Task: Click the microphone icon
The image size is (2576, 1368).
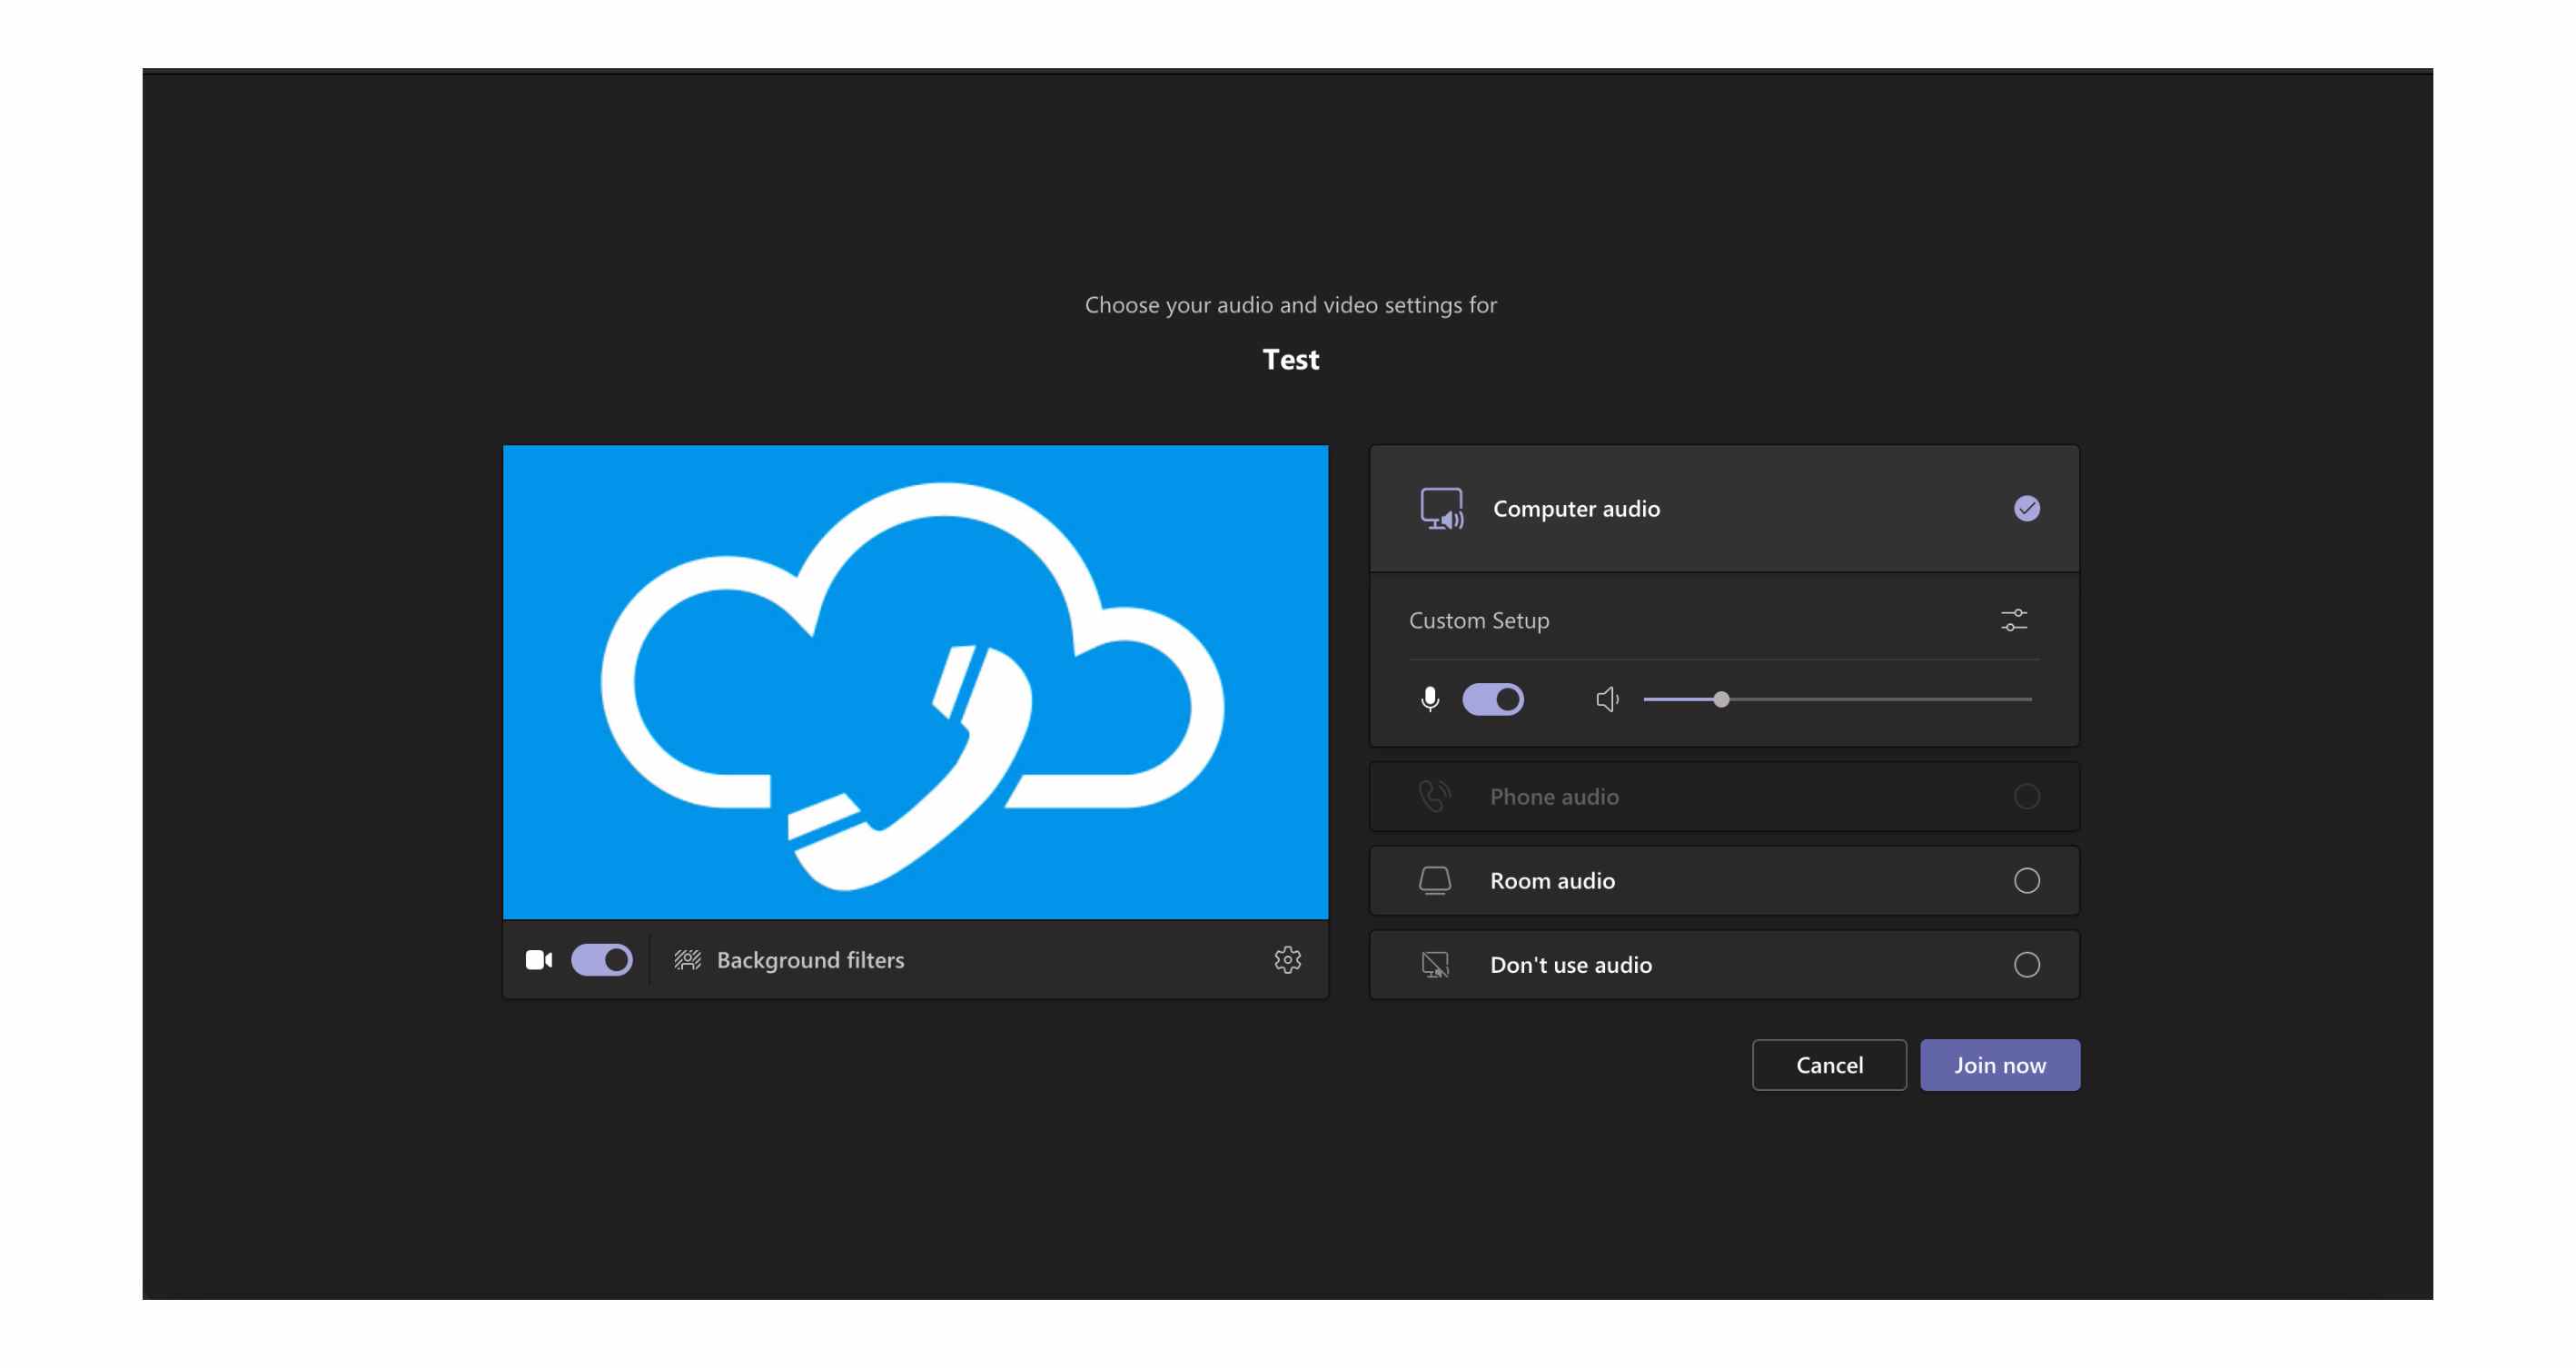Action: [1430, 699]
